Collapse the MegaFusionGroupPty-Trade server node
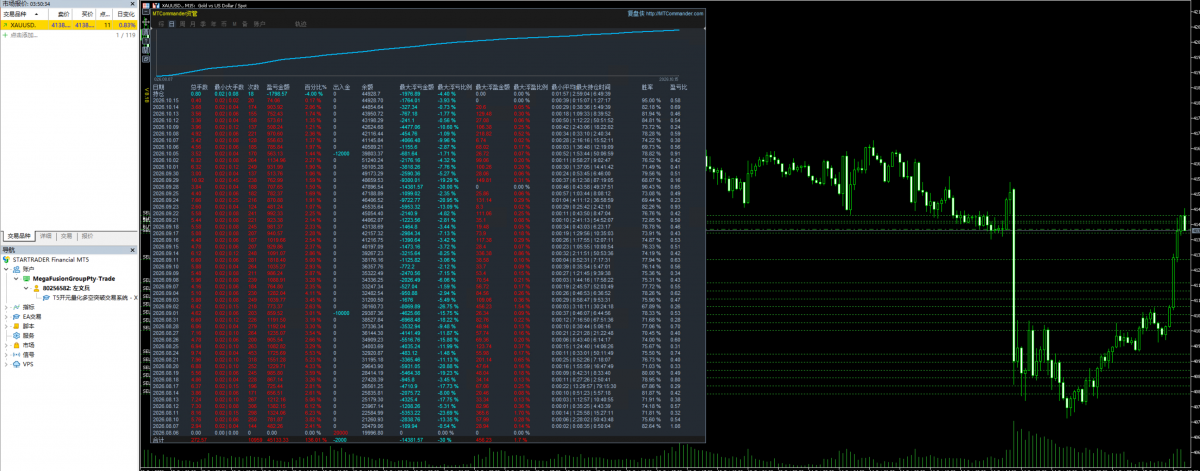The image size is (1200, 471). pos(15,278)
